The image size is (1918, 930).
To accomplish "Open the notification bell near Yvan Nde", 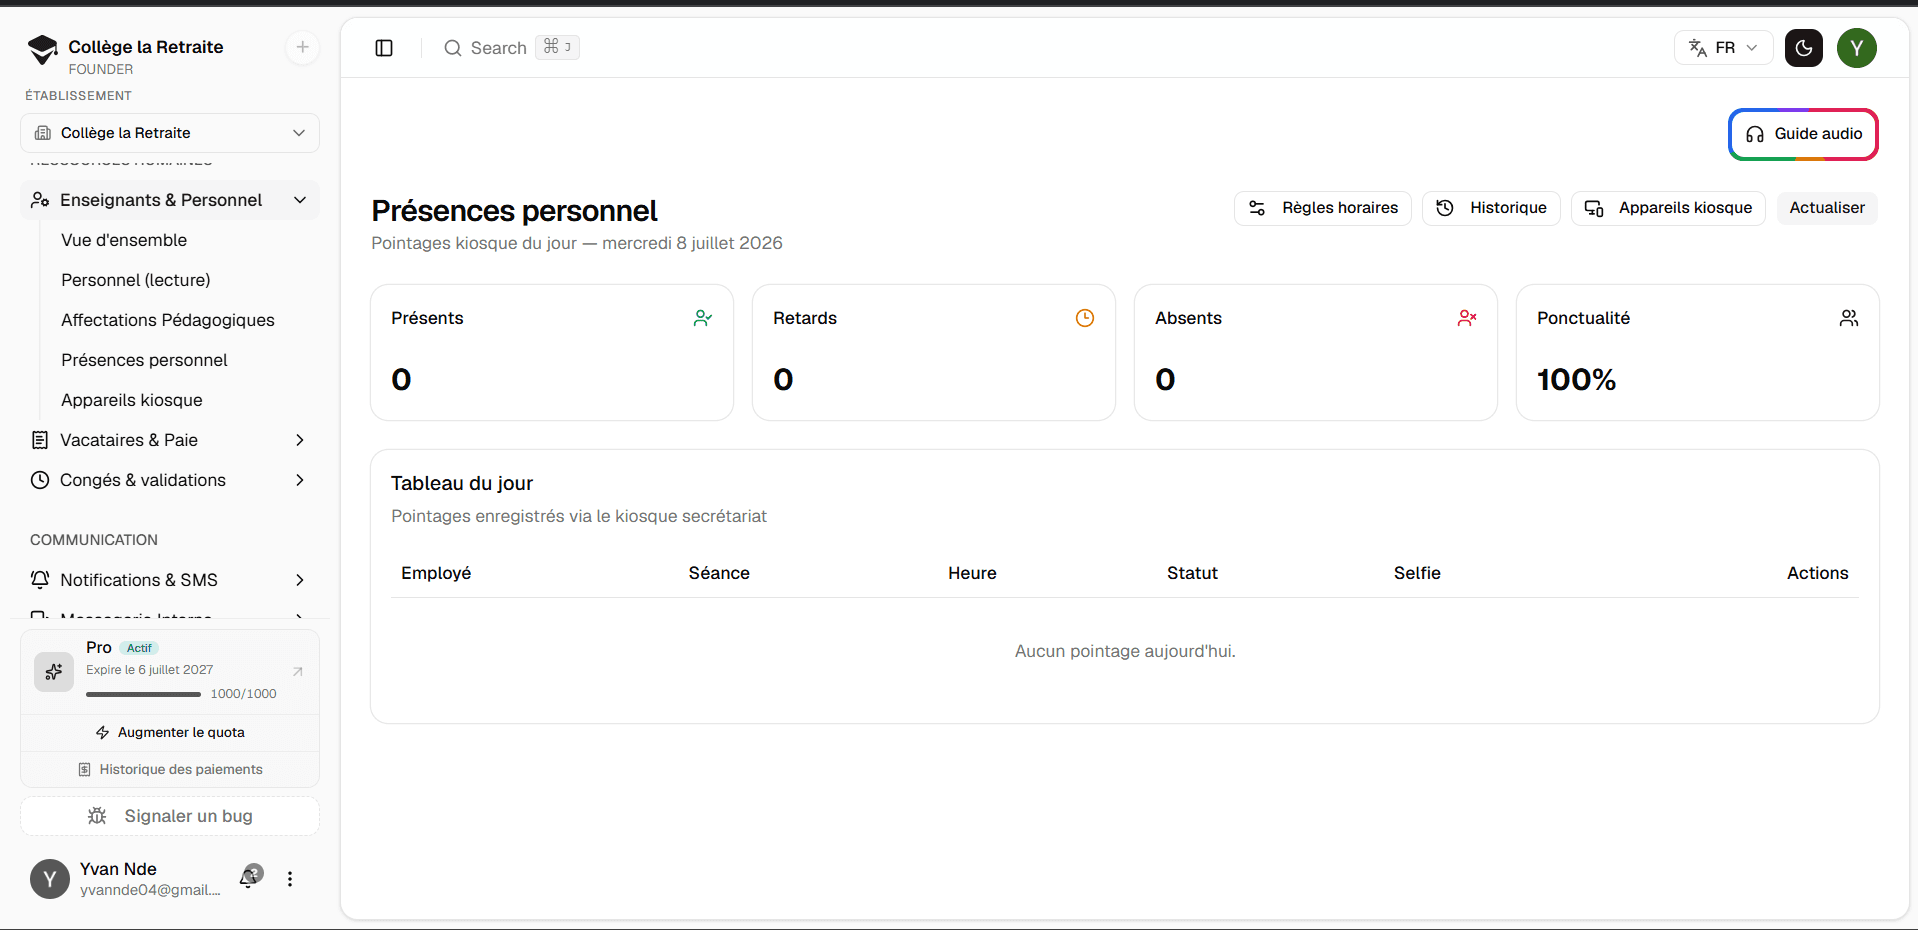I will [249, 878].
